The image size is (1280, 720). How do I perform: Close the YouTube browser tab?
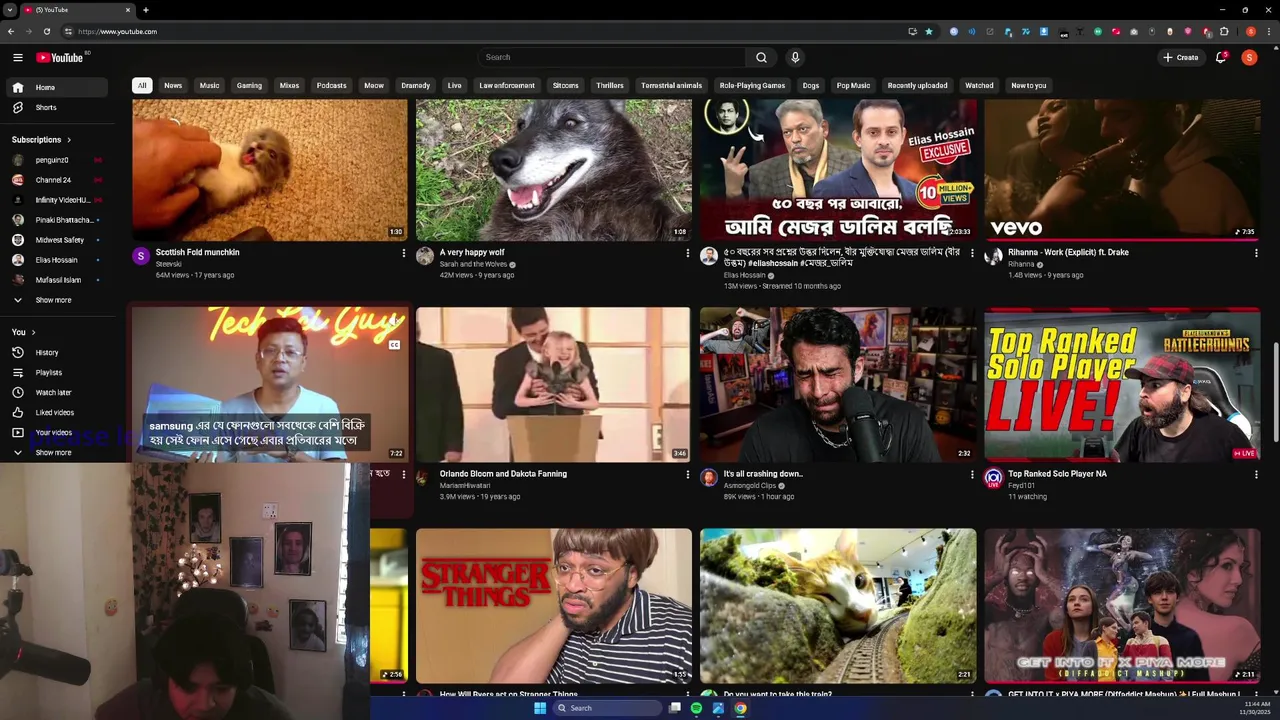coord(128,10)
